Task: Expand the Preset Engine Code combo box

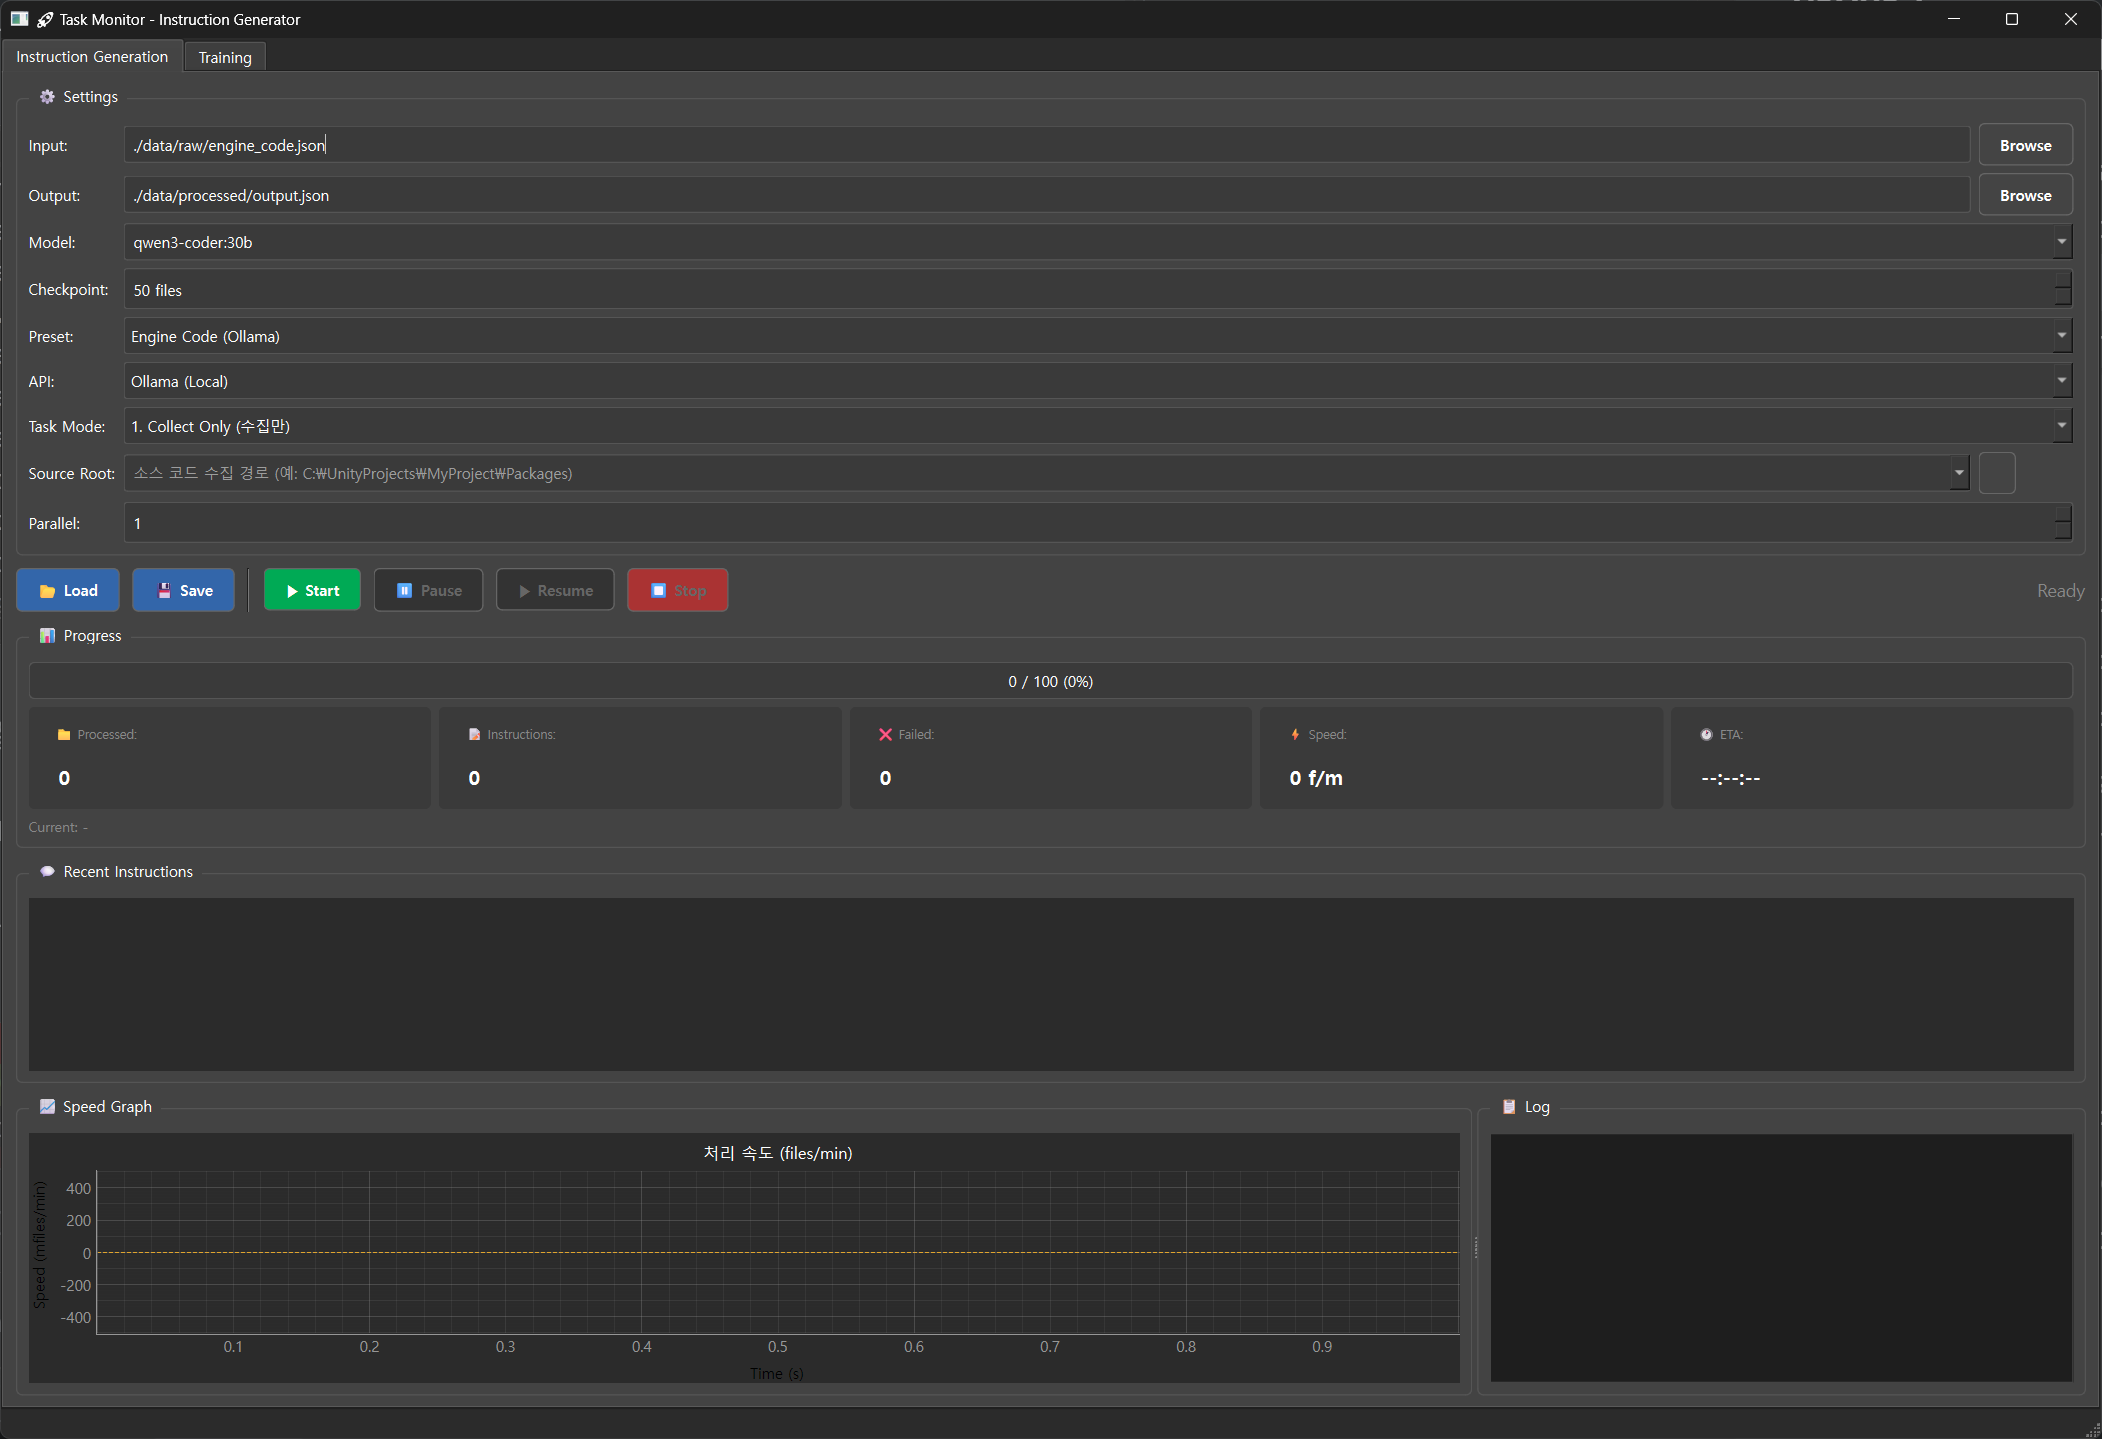Action: pos(2061,336)
